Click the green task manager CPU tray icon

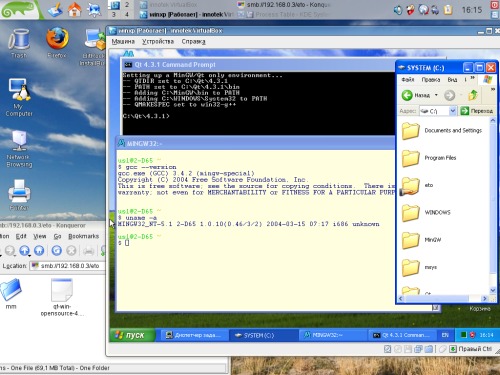[x=463, y=335]
